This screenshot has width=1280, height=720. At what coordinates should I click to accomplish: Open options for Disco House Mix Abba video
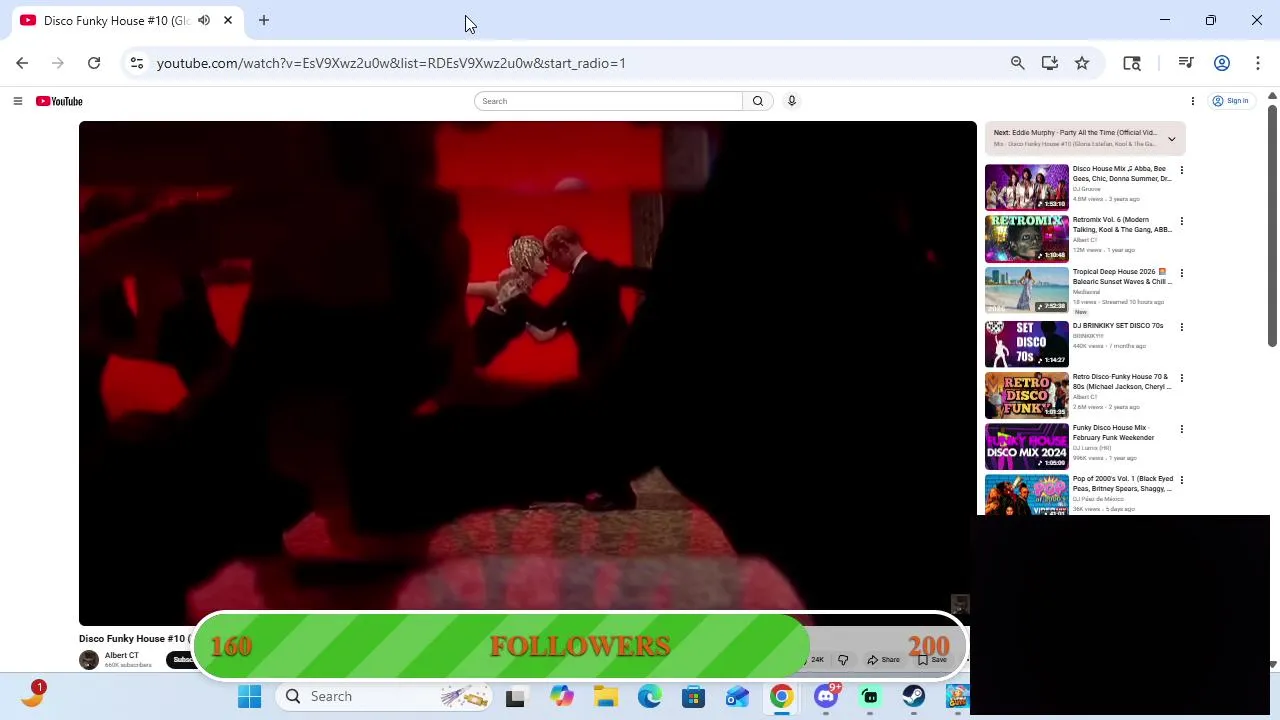click(x=1181, y=170)
